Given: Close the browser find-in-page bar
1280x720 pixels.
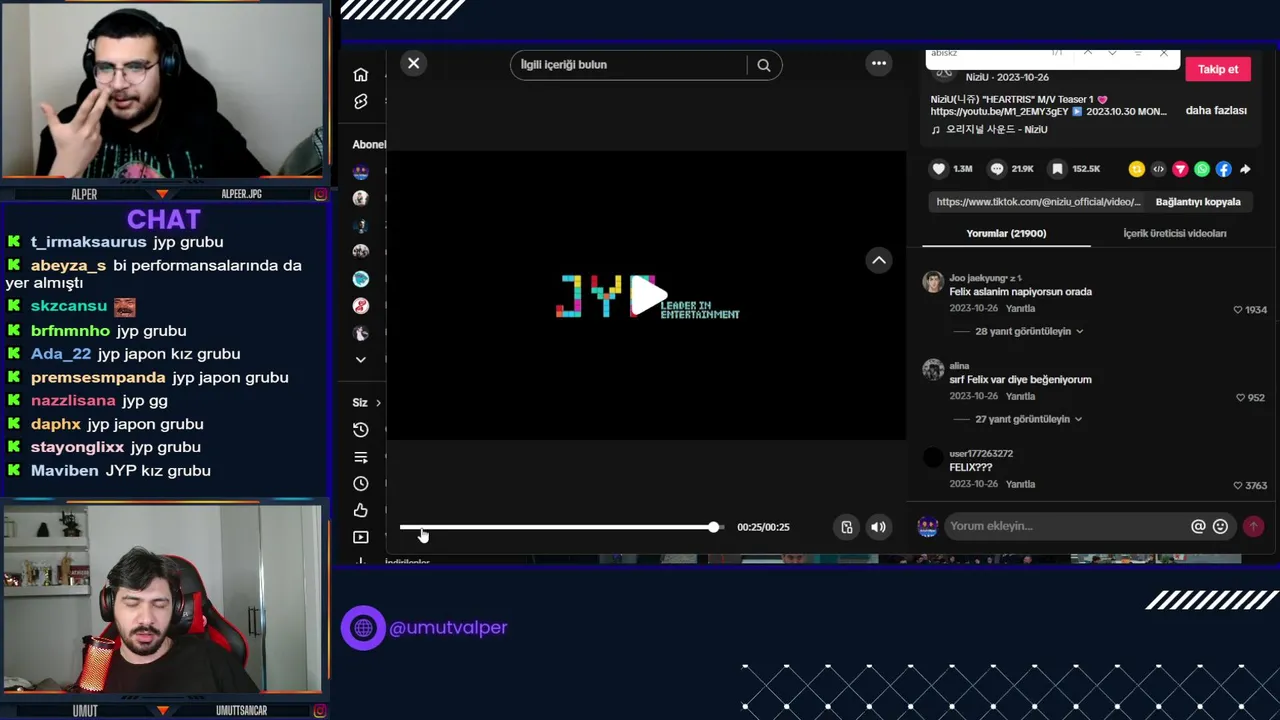Looking at the screenshot, I should 1164,53.
